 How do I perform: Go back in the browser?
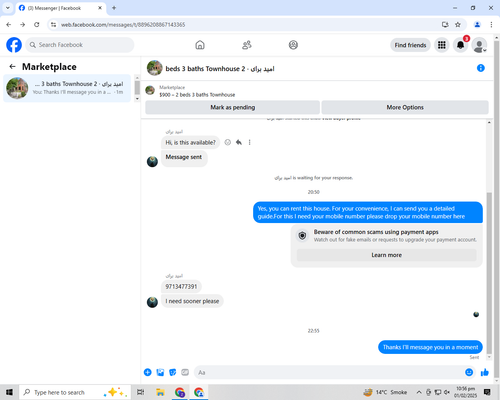9,25
